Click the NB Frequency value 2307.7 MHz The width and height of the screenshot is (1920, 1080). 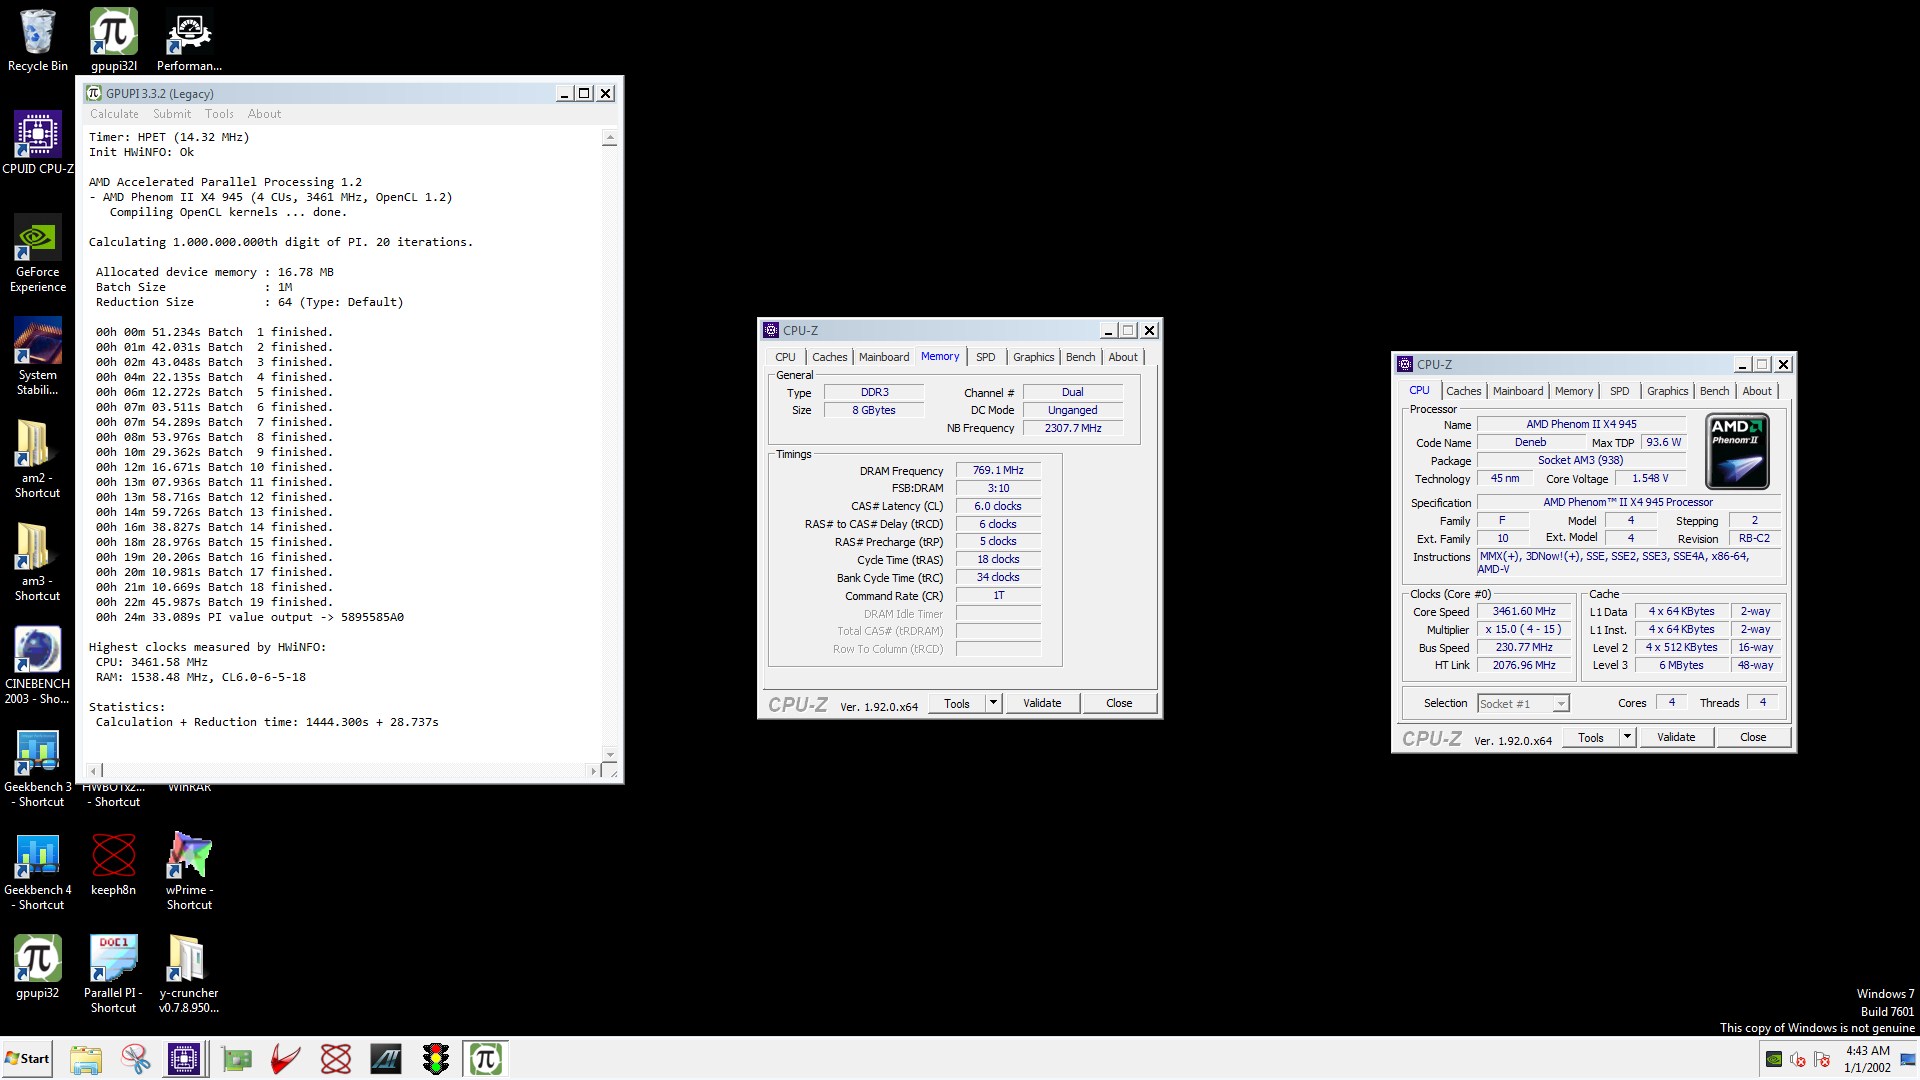coord(1073,428)
